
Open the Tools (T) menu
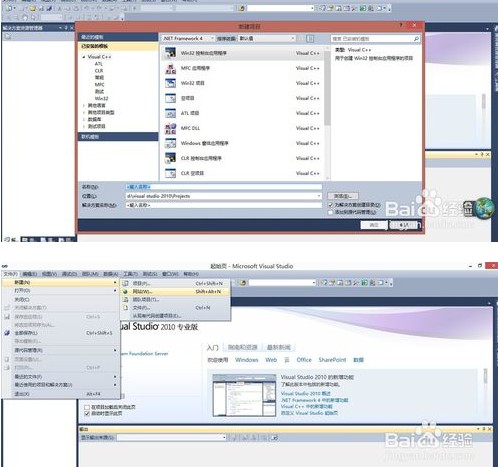coord(130,274)
